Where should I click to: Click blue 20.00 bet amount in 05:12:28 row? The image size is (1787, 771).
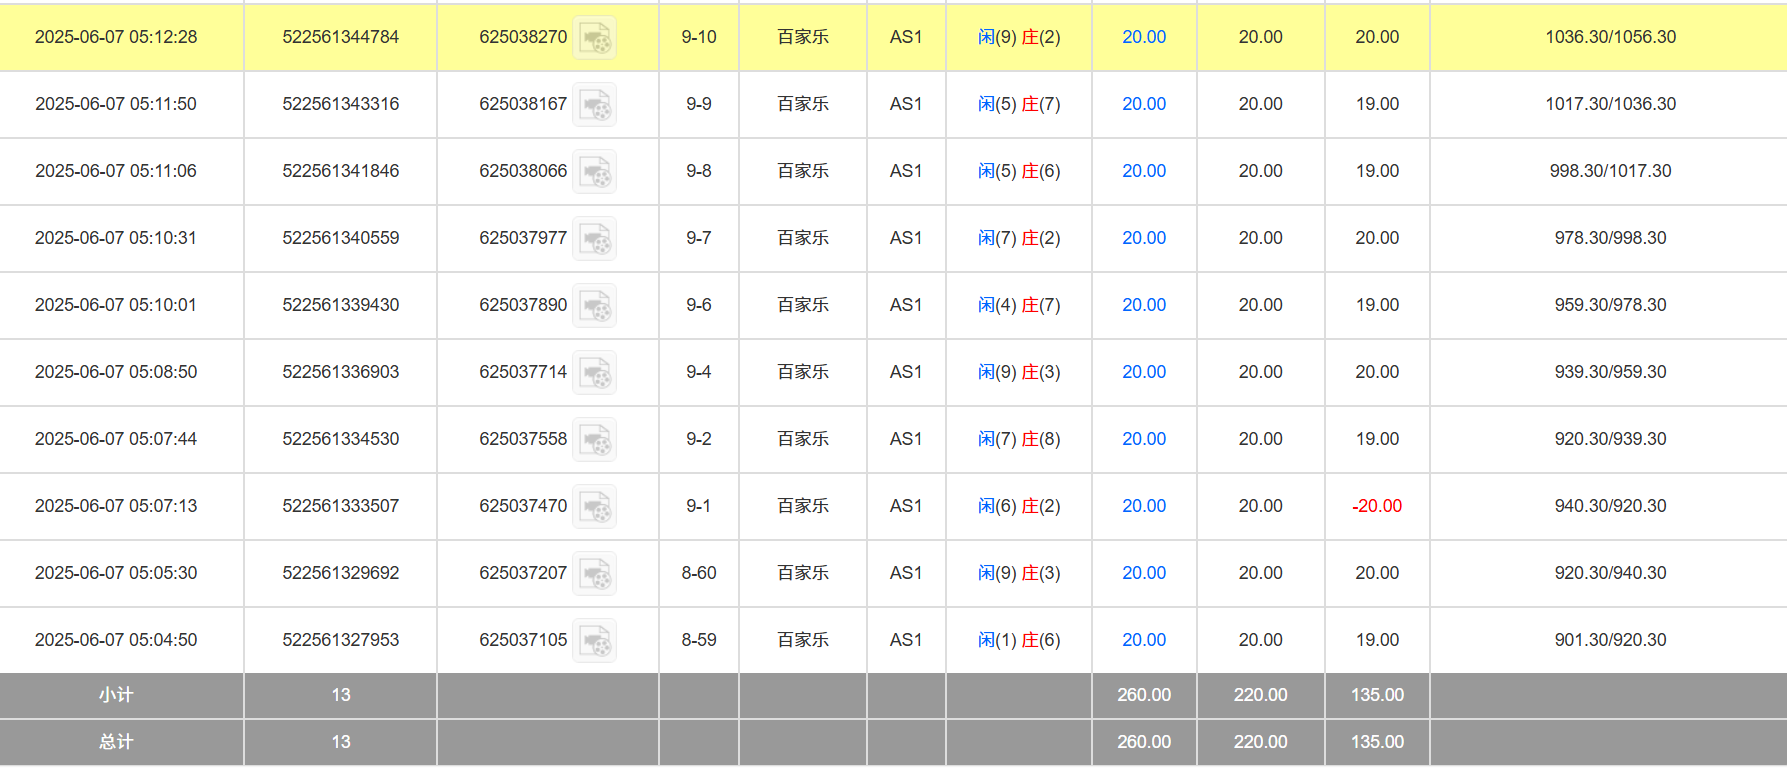coord(1143,37)
